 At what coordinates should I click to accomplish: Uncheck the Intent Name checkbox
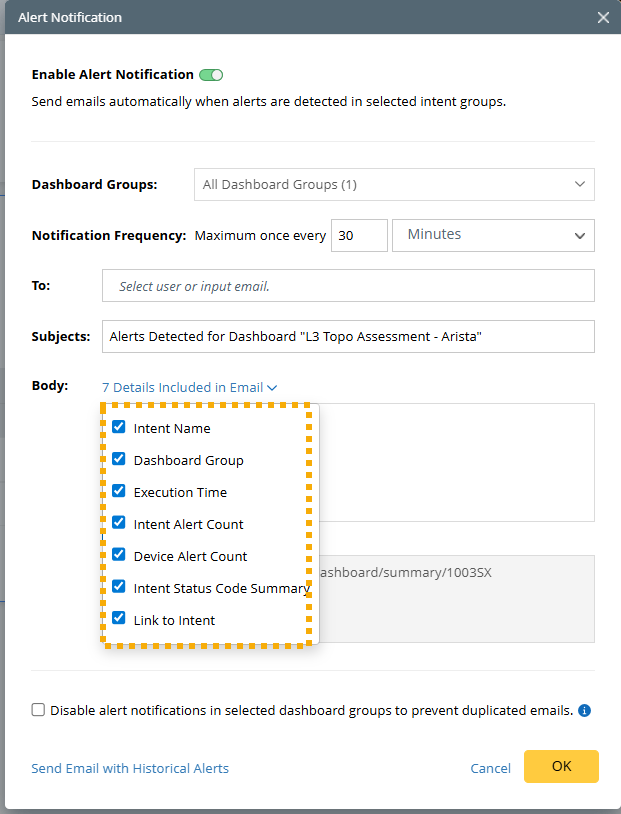tap(119, 426)
